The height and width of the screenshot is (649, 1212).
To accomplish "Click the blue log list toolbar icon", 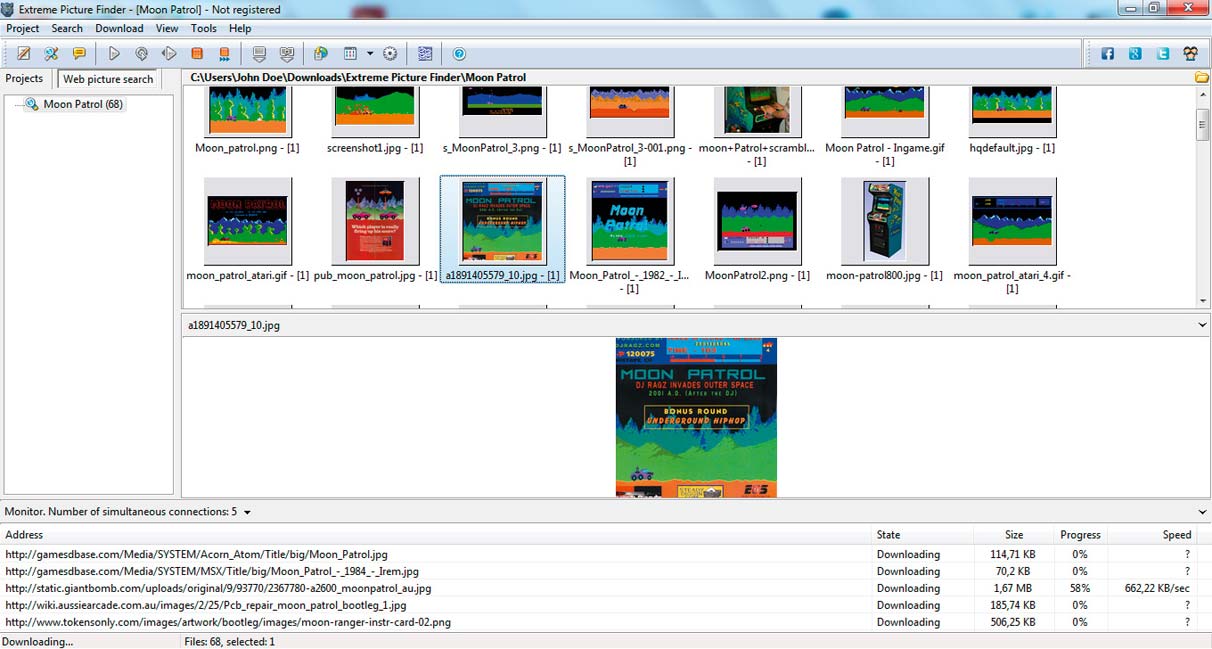I will pyautogui.click(x=425, y=54).
